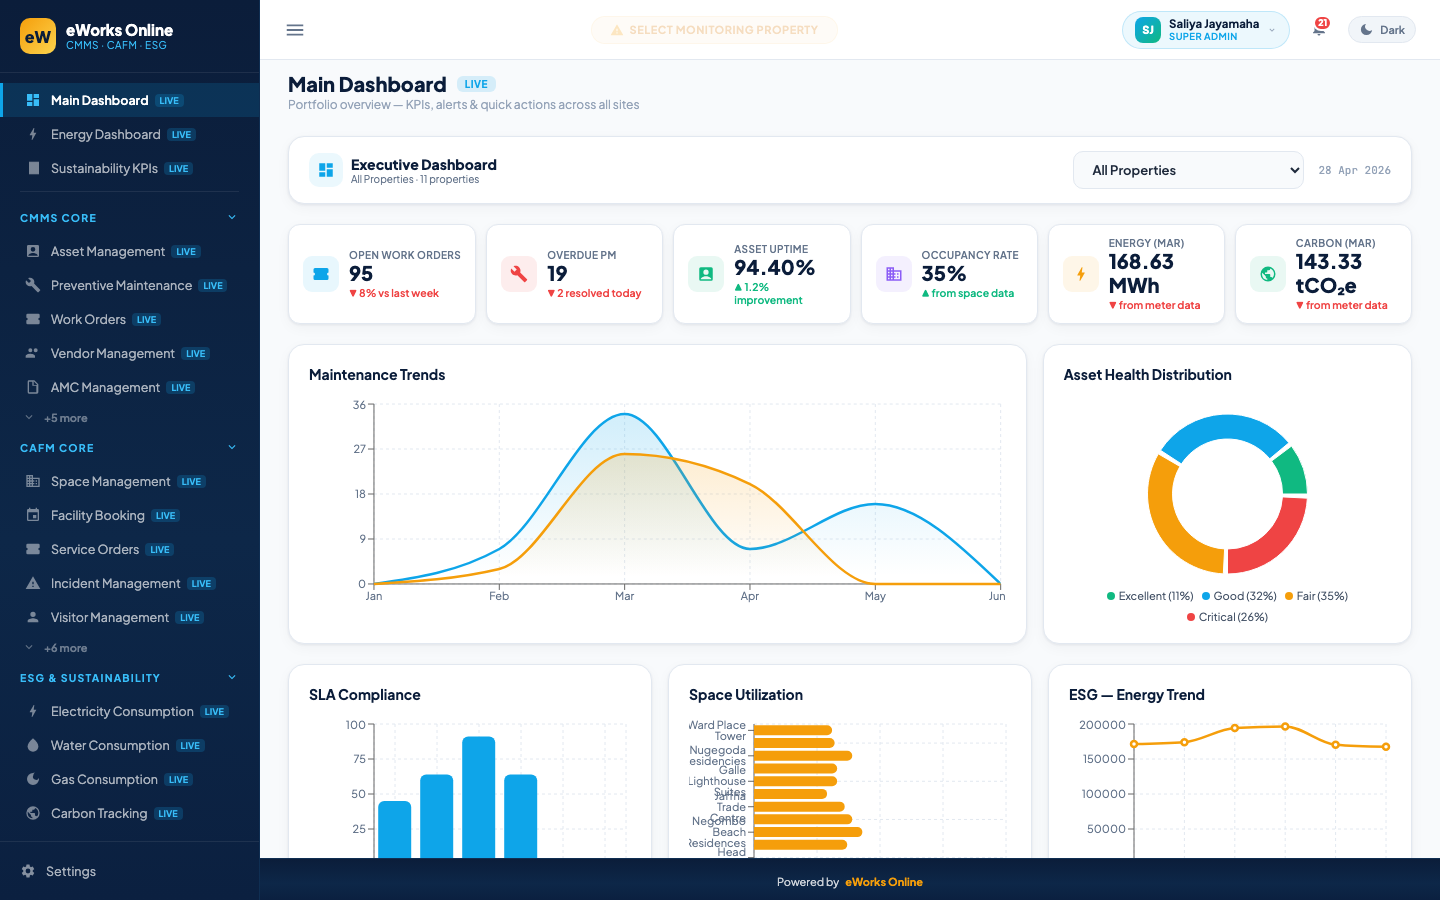Click the Vendor Management people icon

tap(33, 353)
